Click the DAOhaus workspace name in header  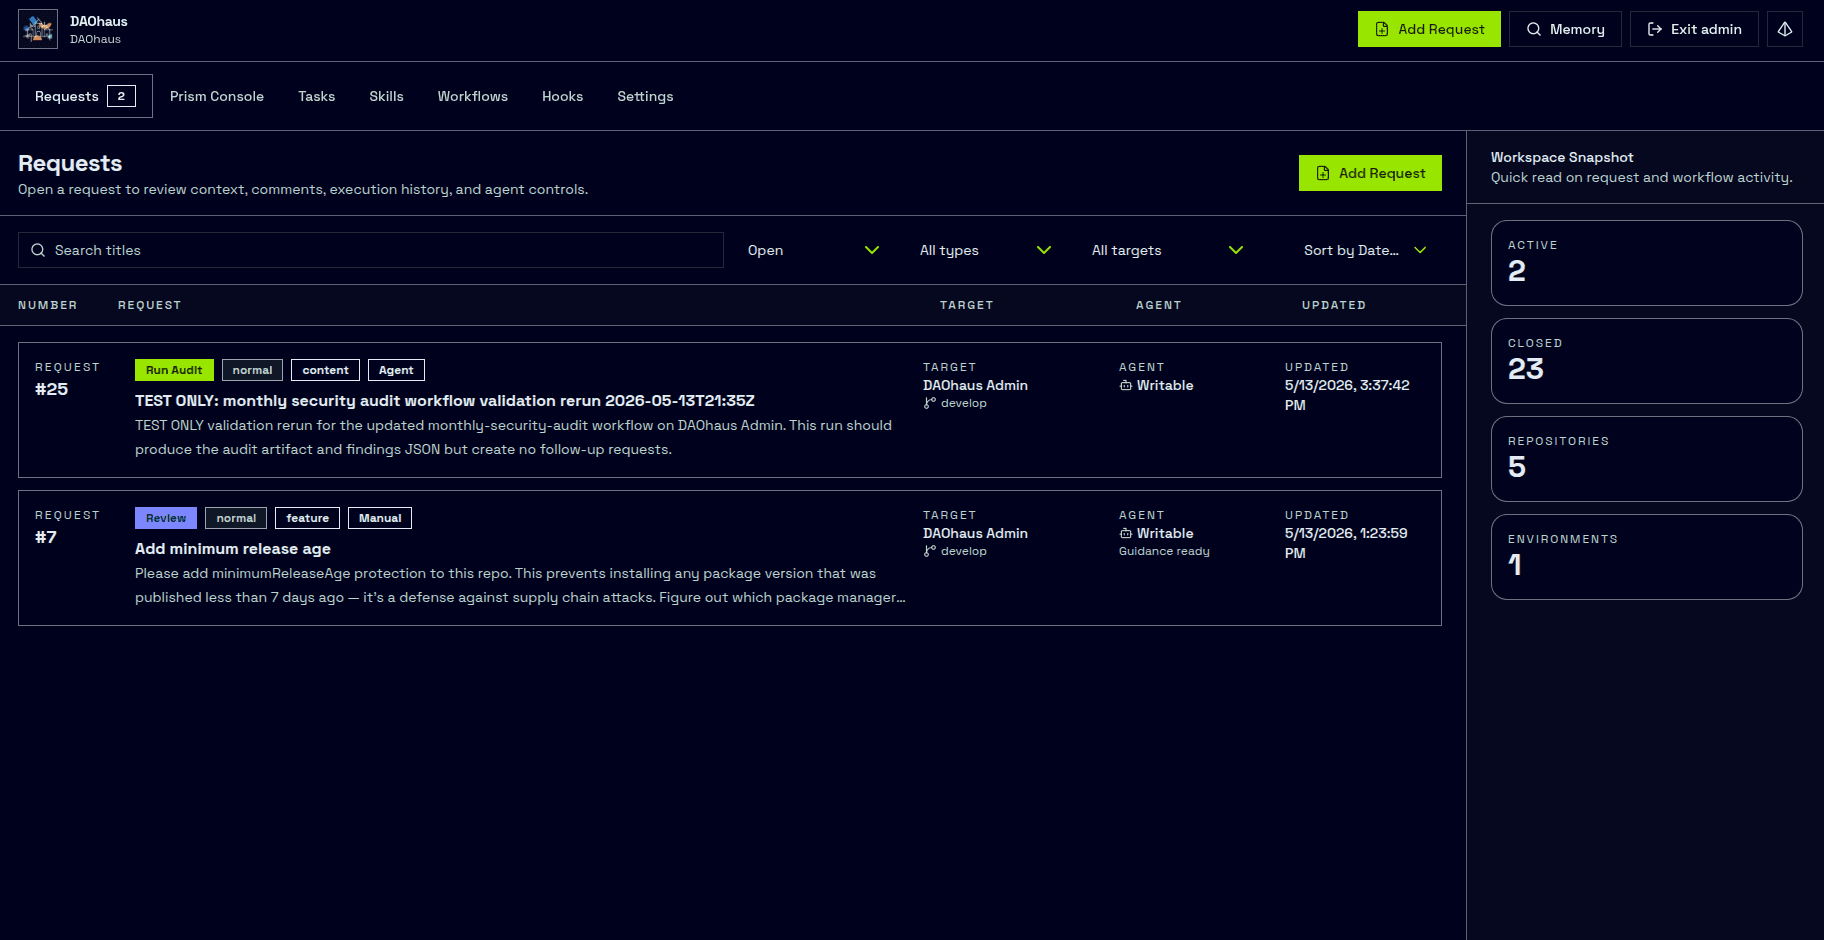click(99, 21)
